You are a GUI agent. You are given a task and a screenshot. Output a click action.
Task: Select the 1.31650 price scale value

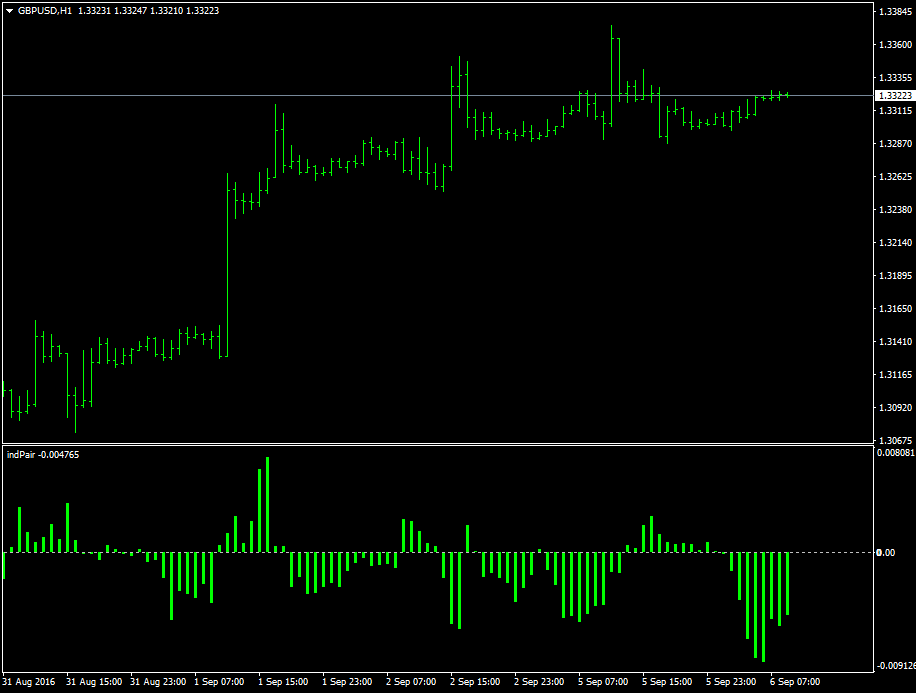(895, 309)
